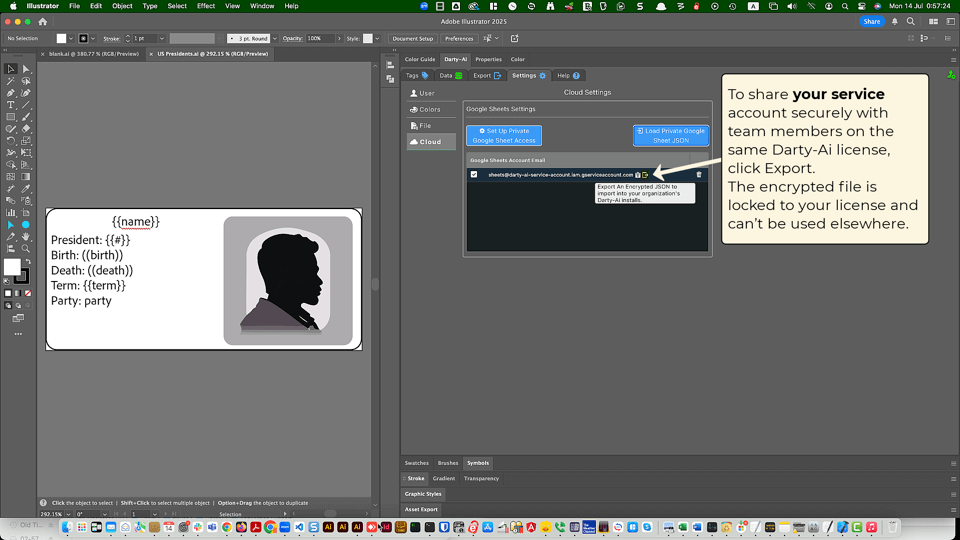Select the Pen tool
The height and width of the screenshot is (540, 960).
point(10,93)
